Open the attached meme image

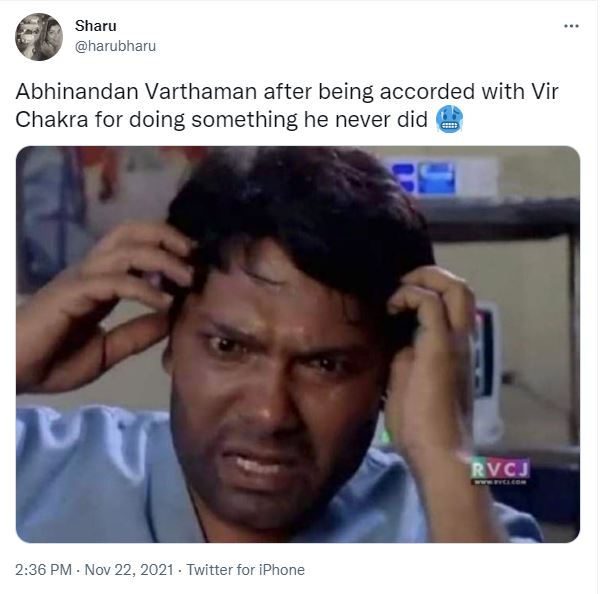click(298, 344)
